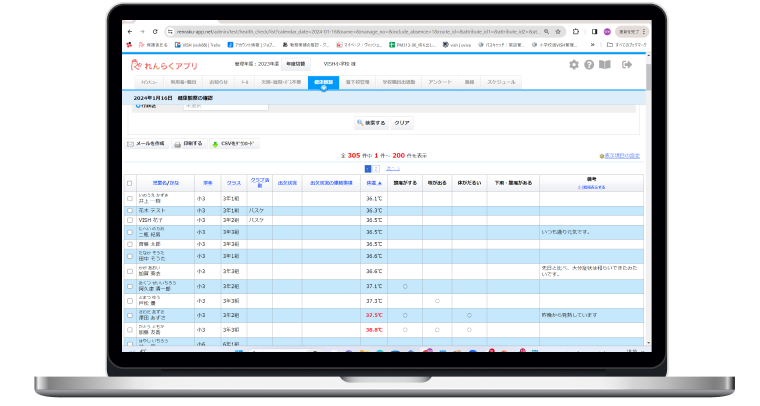Tick checkbox in 36.5℃ いつも通り元気です row
The width and height of the screenshot is (760, 406).
(129, 232)
